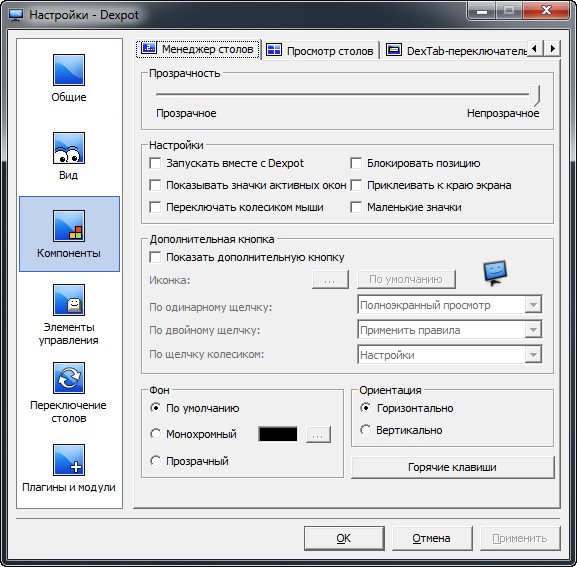Image resolution: width=577 pixels, height=567 pixels.
Task: Click the black monochrome color swatch
Action: (x=278, y=434)
